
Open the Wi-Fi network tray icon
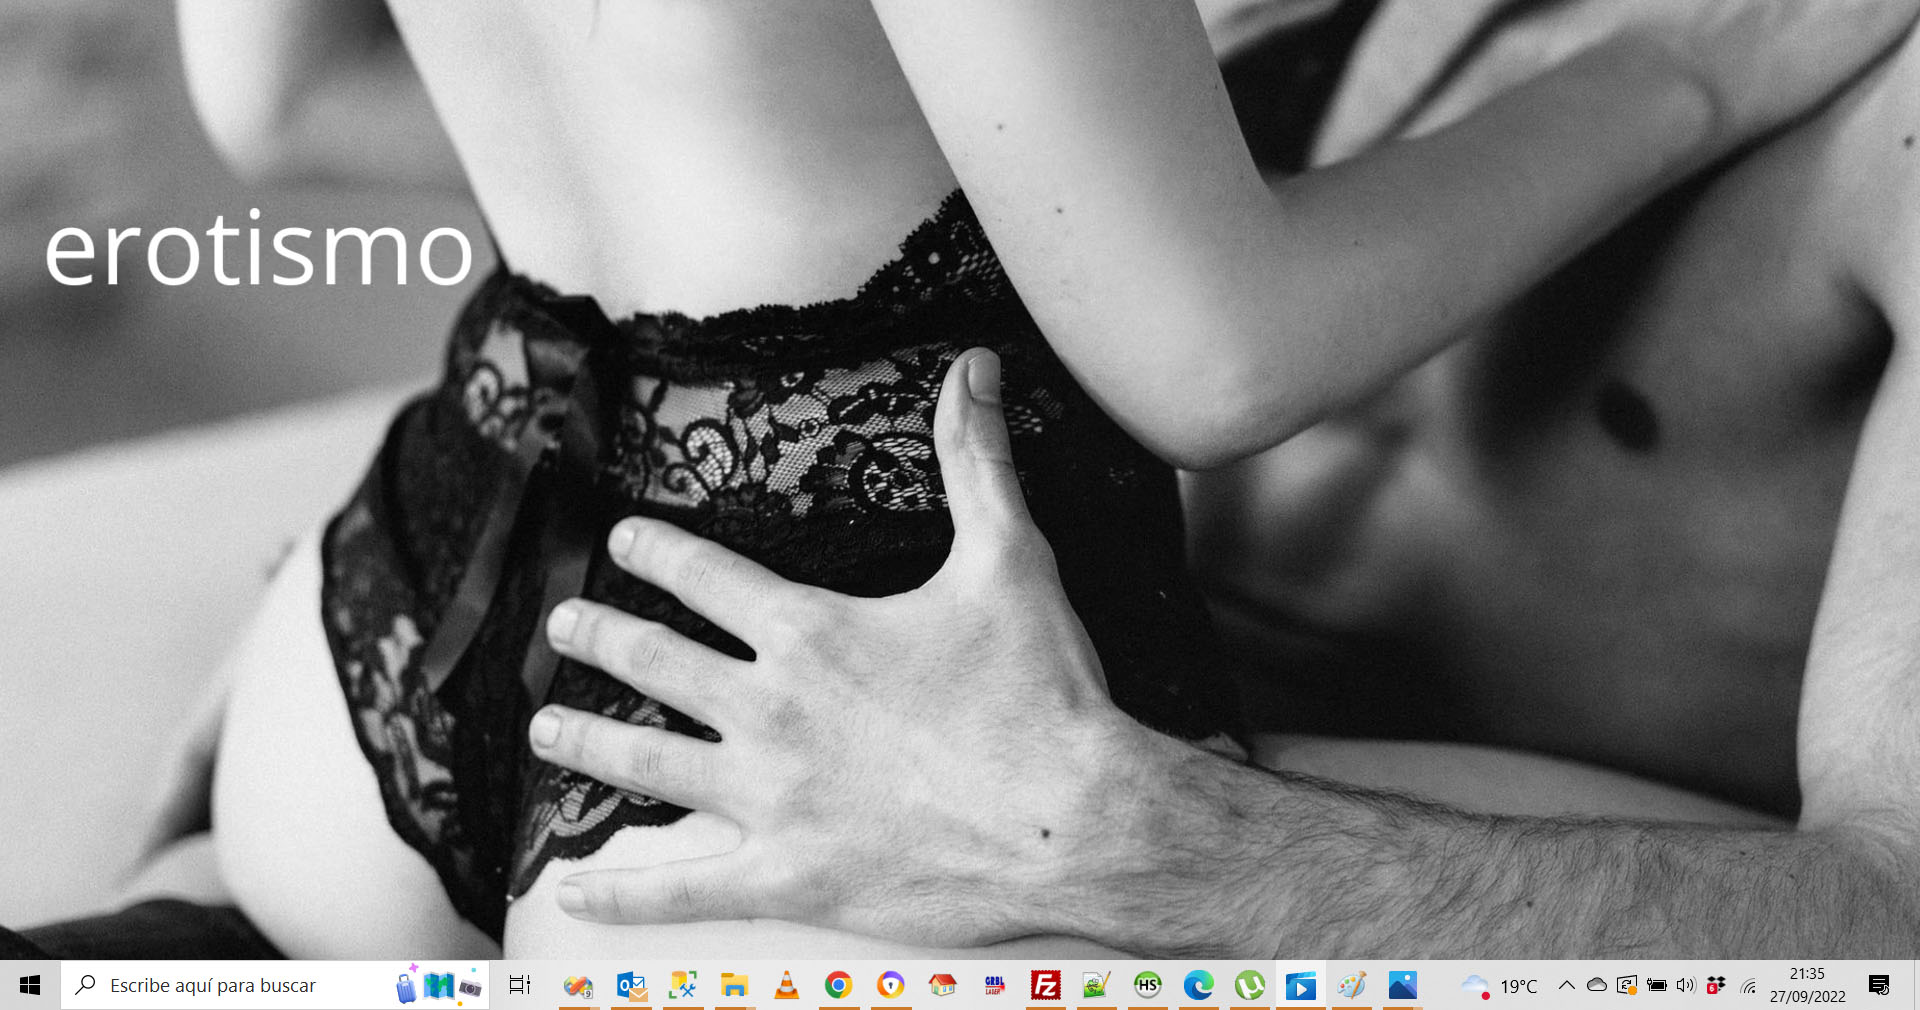(1748, 985)
